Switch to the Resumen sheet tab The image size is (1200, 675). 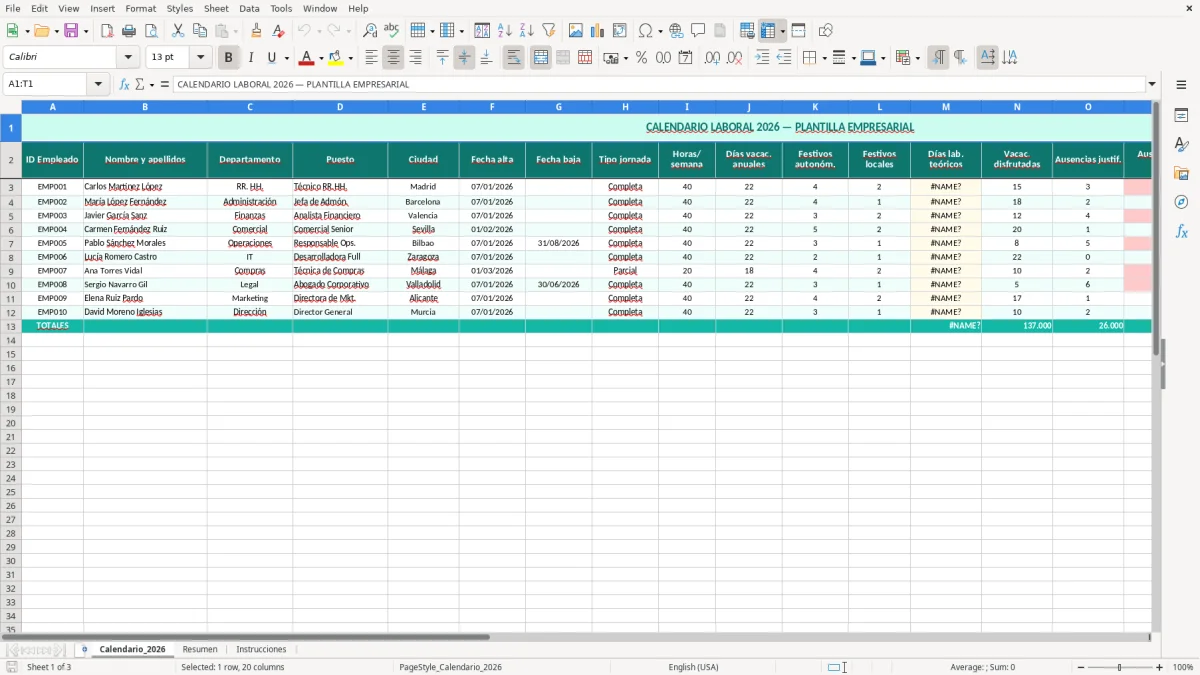coord(200,649)
